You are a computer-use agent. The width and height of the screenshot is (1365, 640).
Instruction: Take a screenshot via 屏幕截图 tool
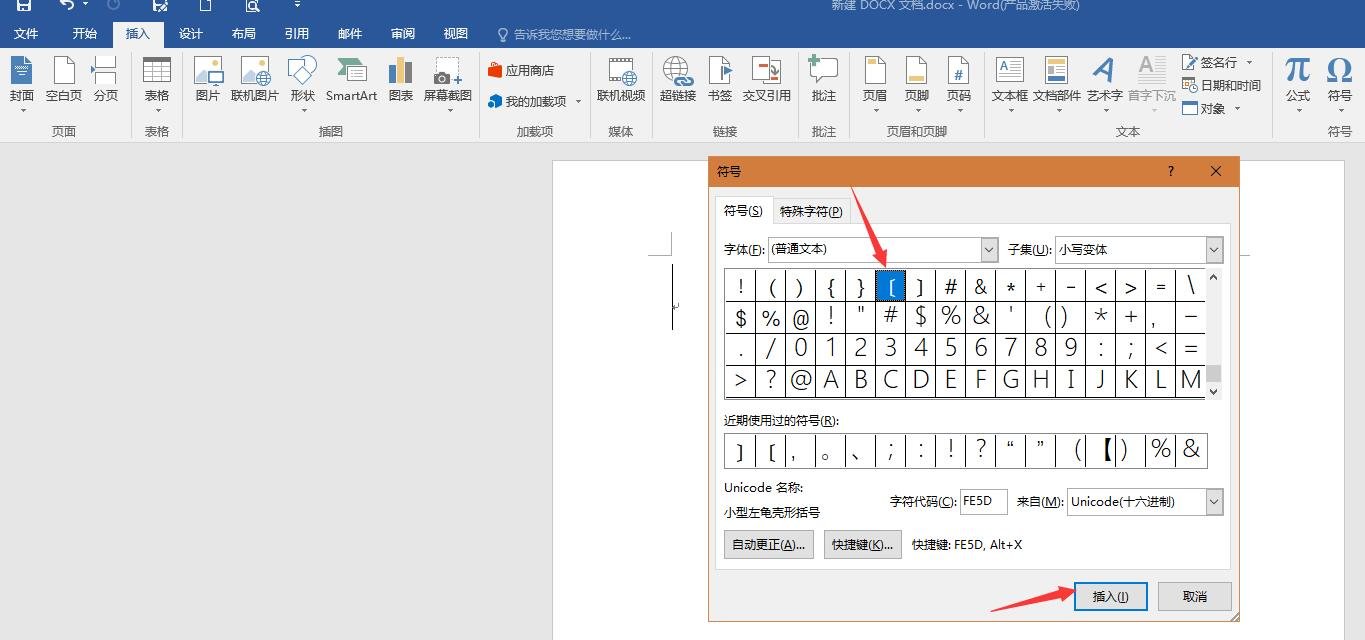447,80
